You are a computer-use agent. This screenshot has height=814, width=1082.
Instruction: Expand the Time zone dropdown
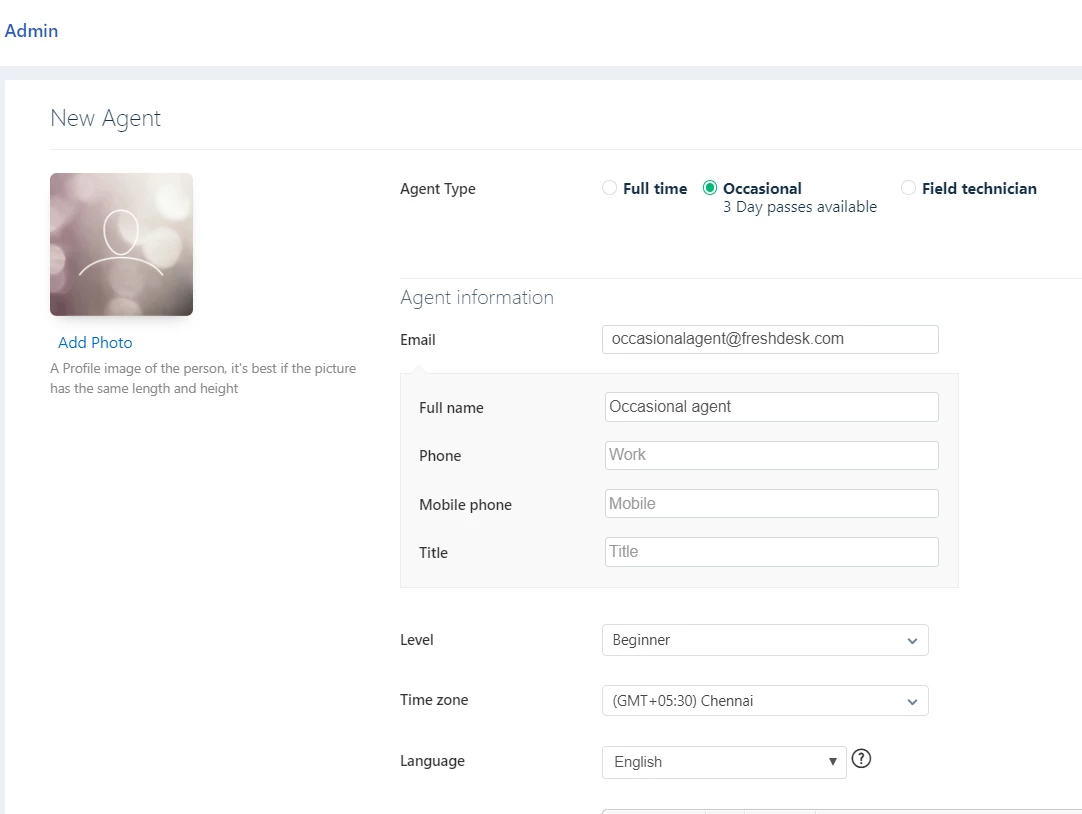[765, 701]
